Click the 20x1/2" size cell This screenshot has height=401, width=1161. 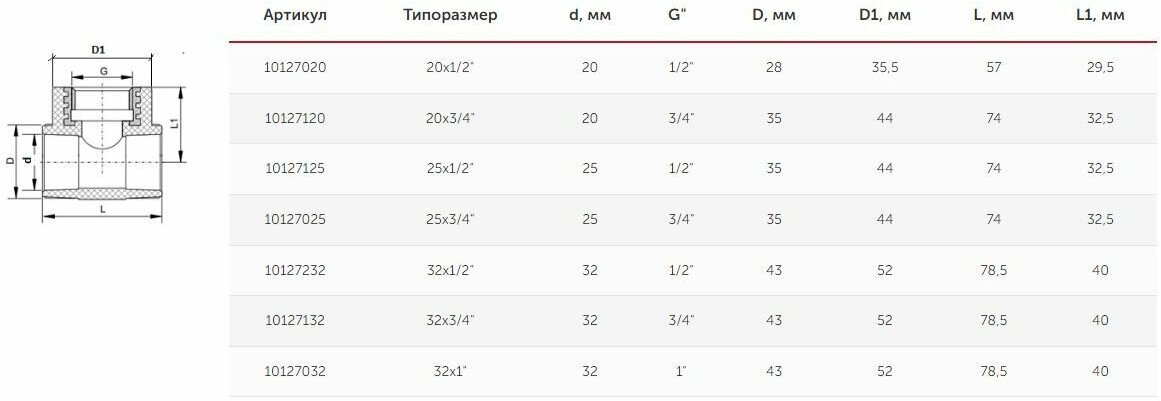coord(450,67)
